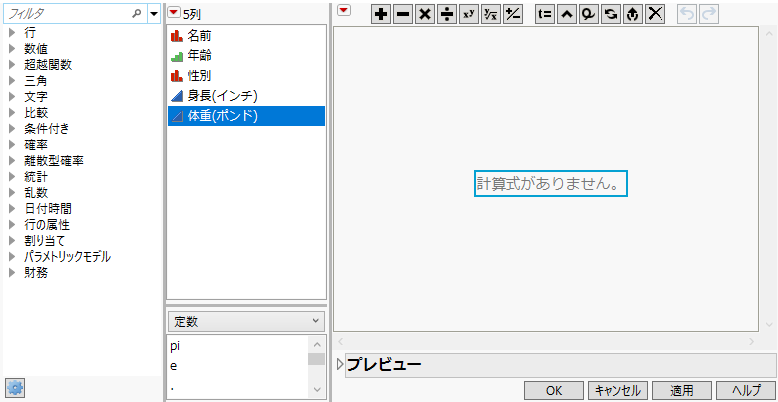The width and height of the screenshot is (778, 402).
Task: Select the 名前 column
Action: click(x=246, y=36)
